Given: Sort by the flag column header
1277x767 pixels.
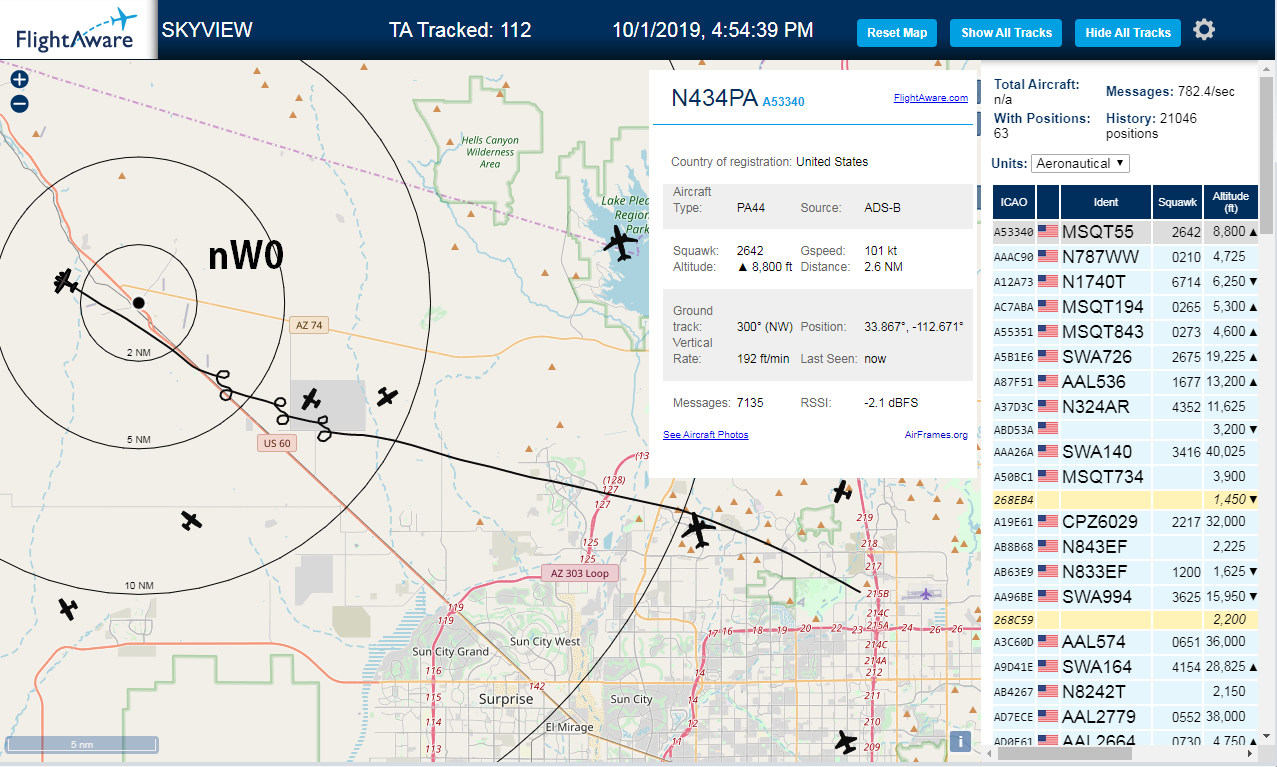Looking at the screenshot, I should (x=1048, y=202).
